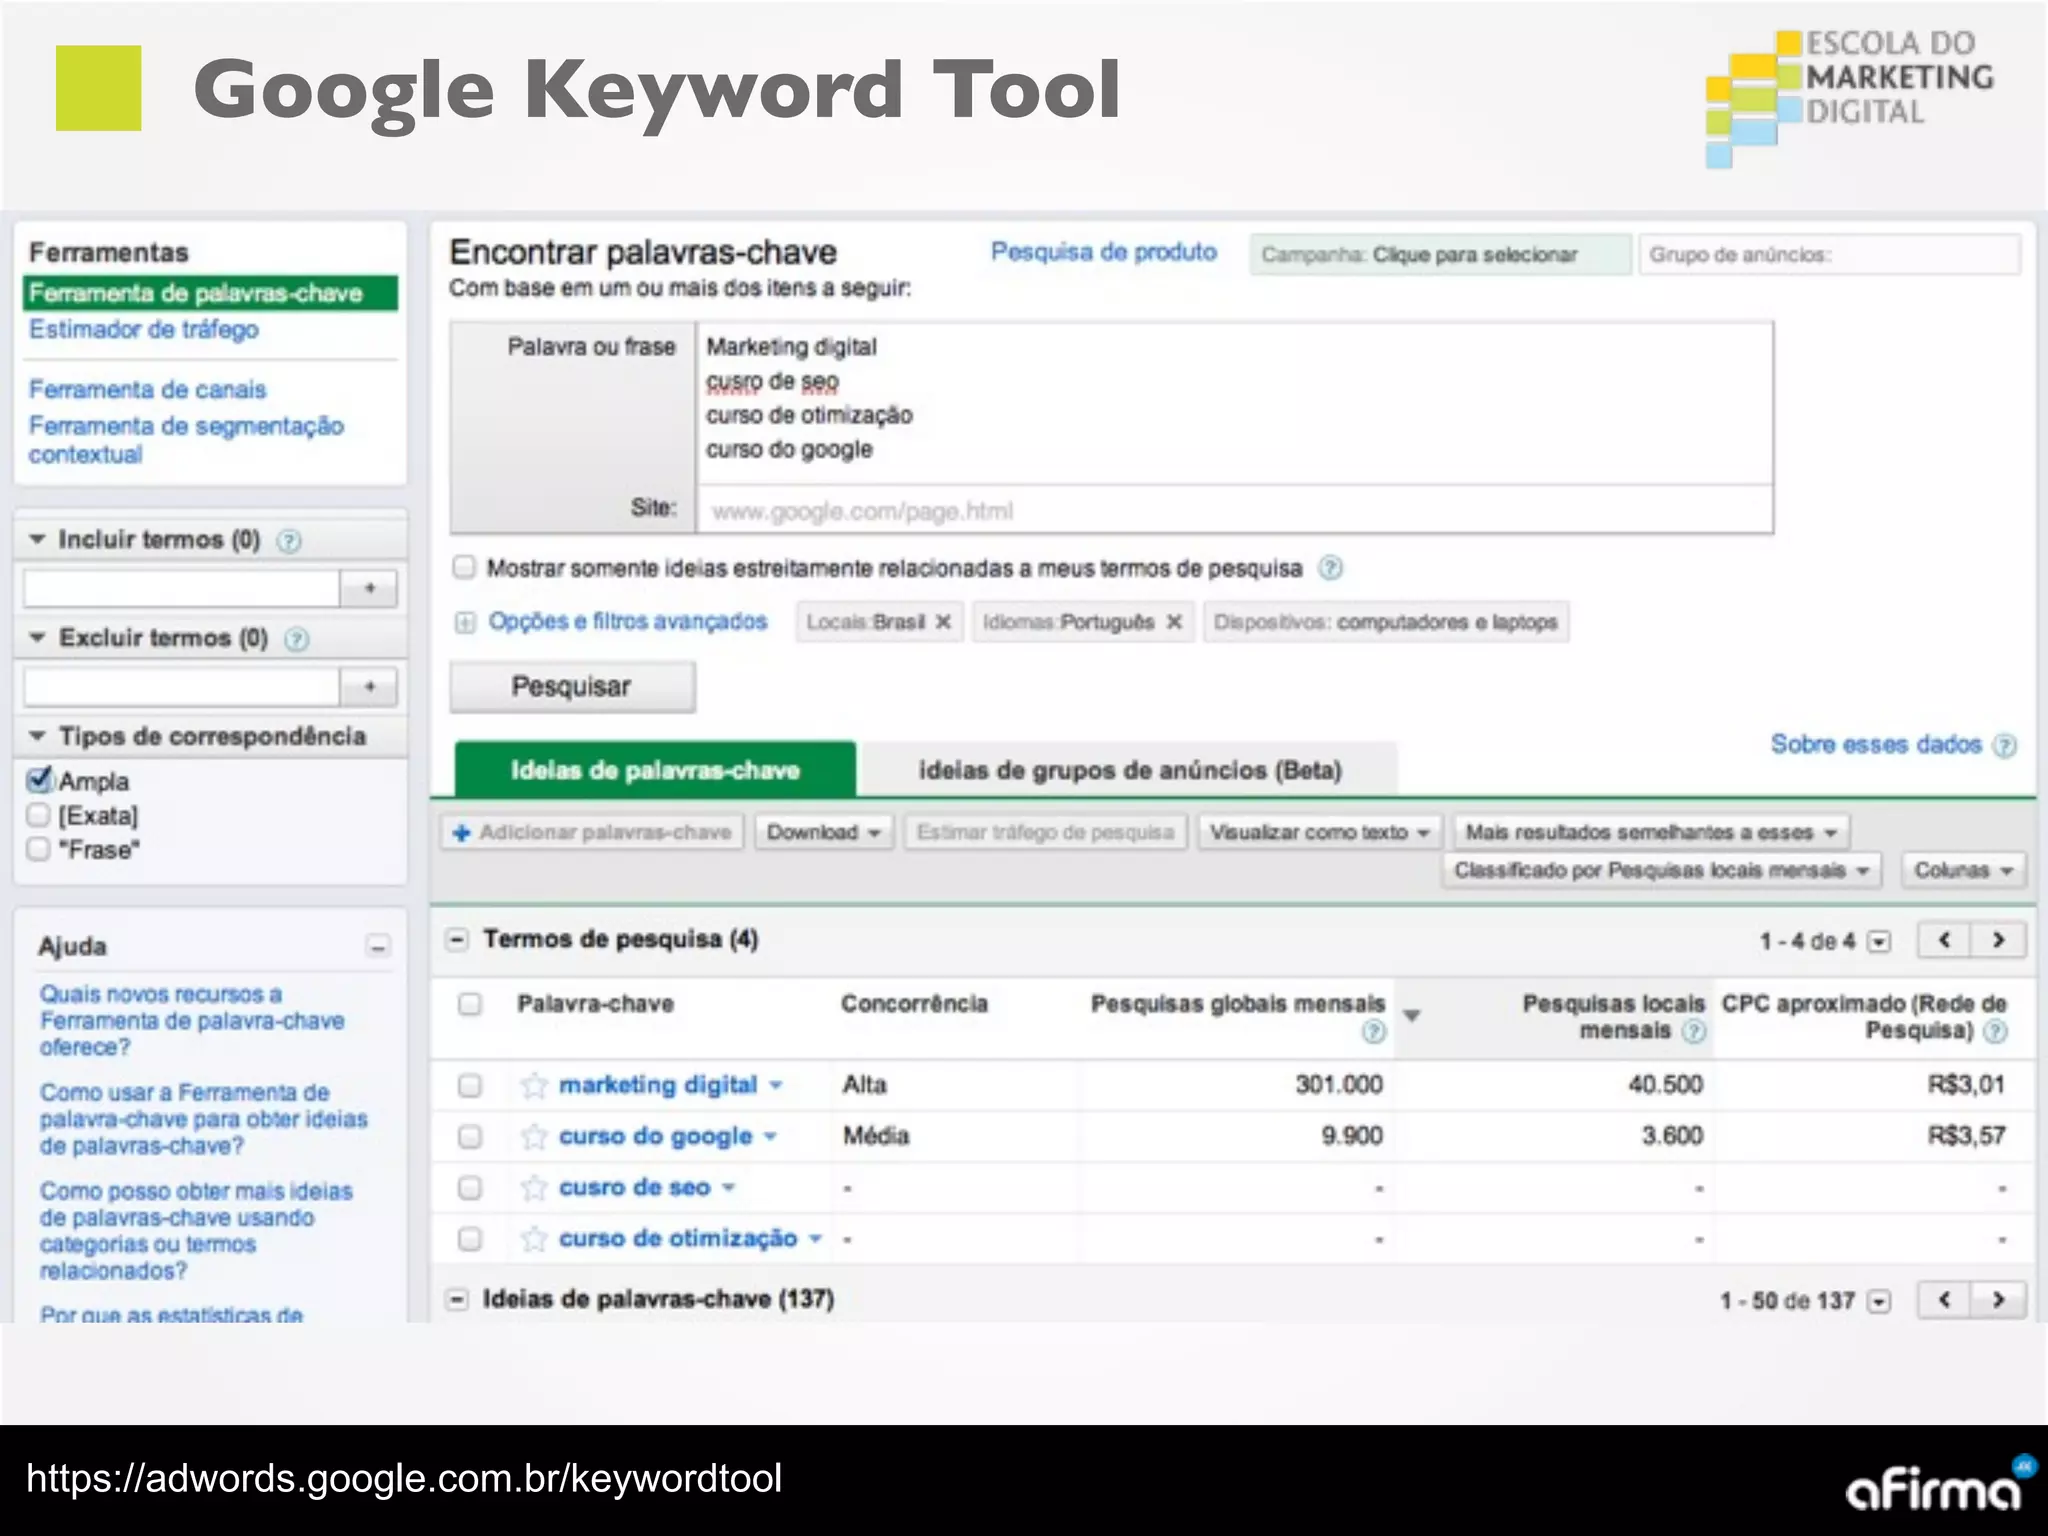
Task: Open Sobre esses dados link
Action: pos(1876,744)
